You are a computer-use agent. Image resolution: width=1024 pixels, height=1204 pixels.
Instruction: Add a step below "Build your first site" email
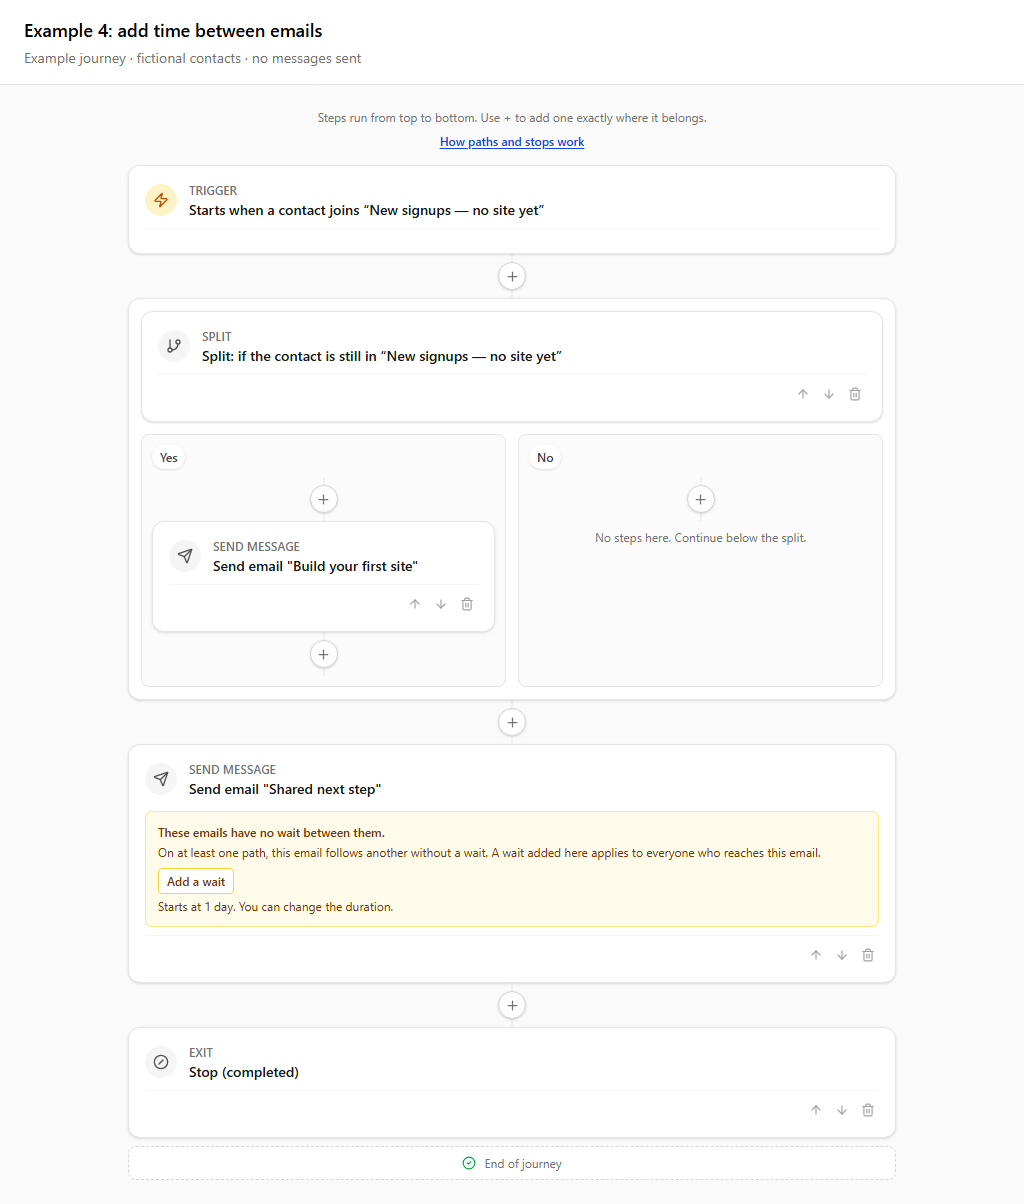click(323, 654)
